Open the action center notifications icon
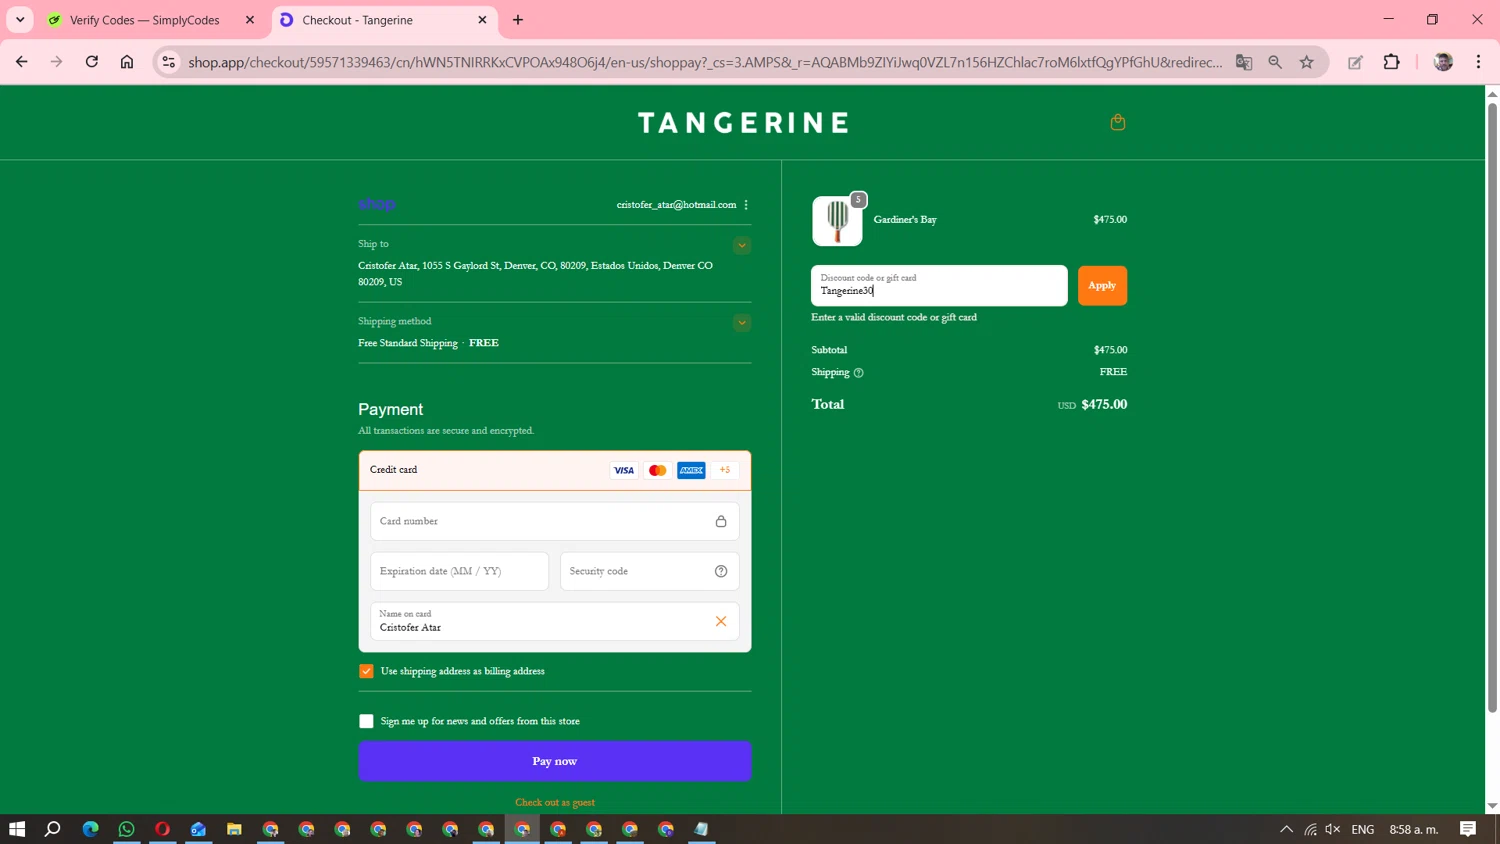1500x844 pixels. pyautogui.click(x=1468, y=829)
